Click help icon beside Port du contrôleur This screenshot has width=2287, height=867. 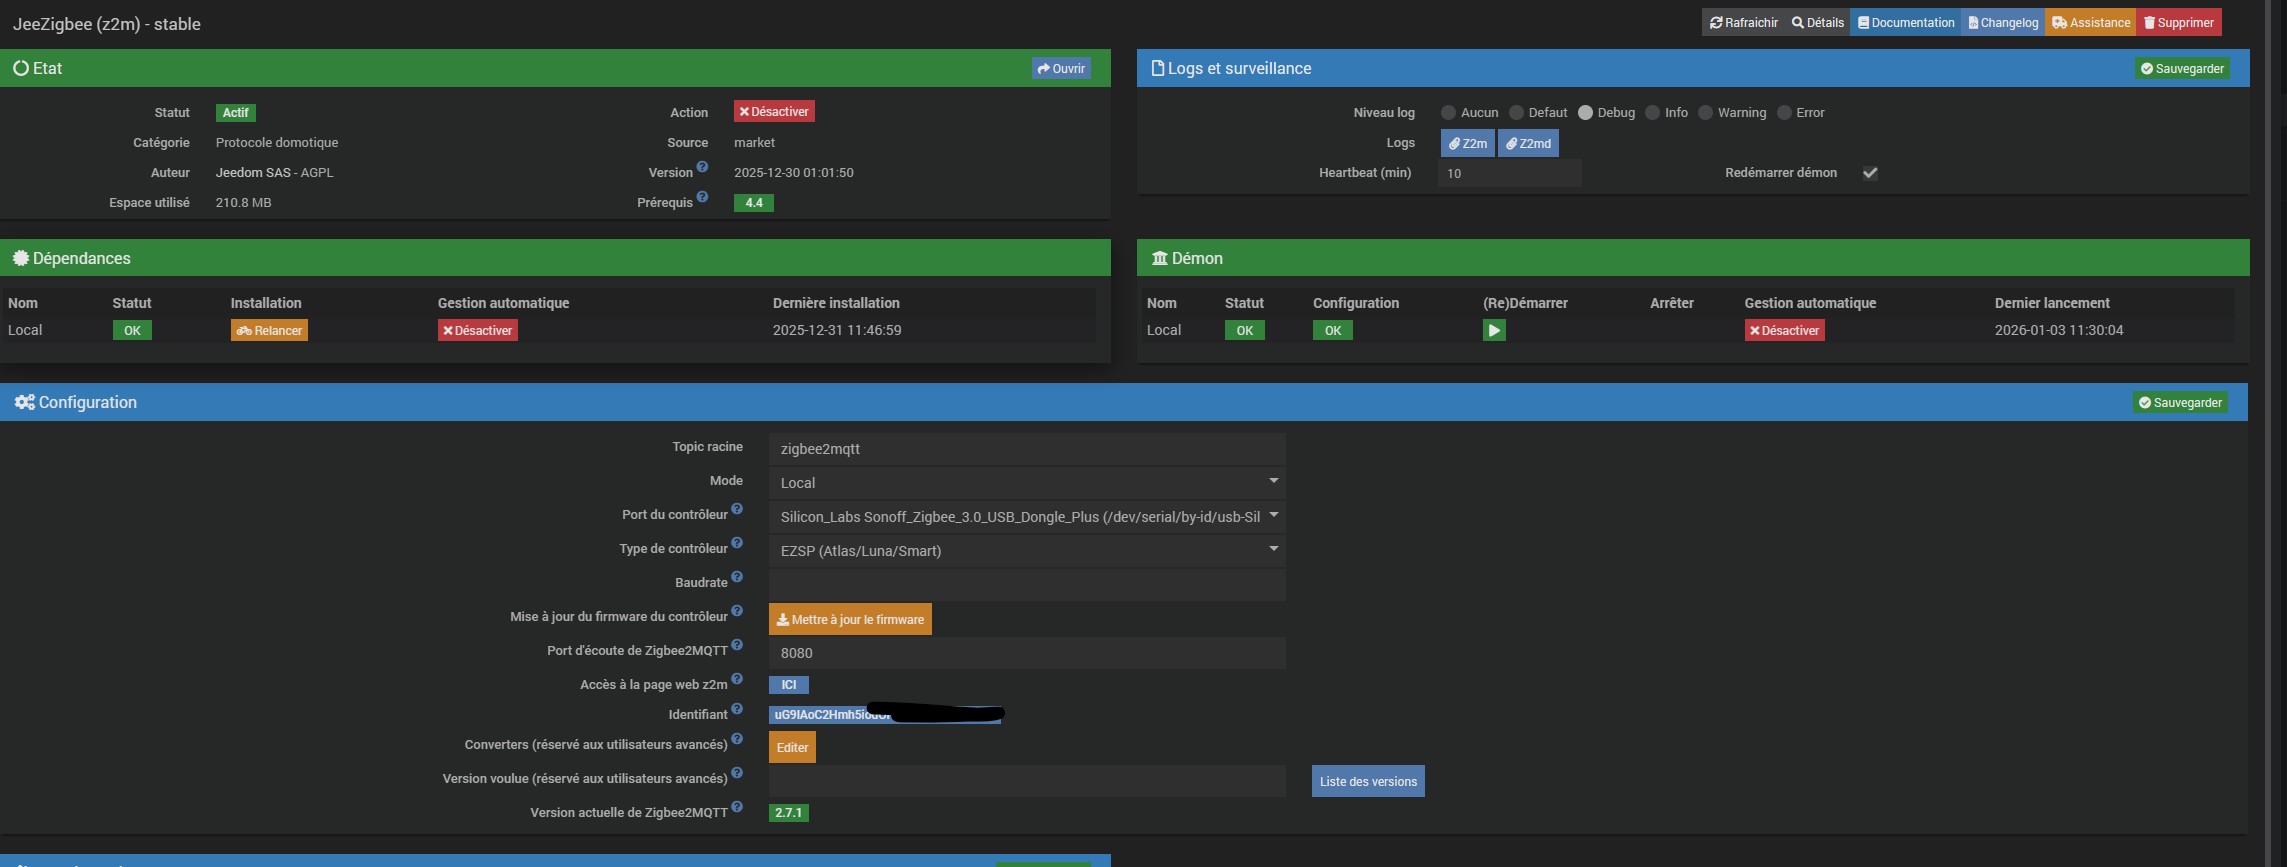point(737,509)
